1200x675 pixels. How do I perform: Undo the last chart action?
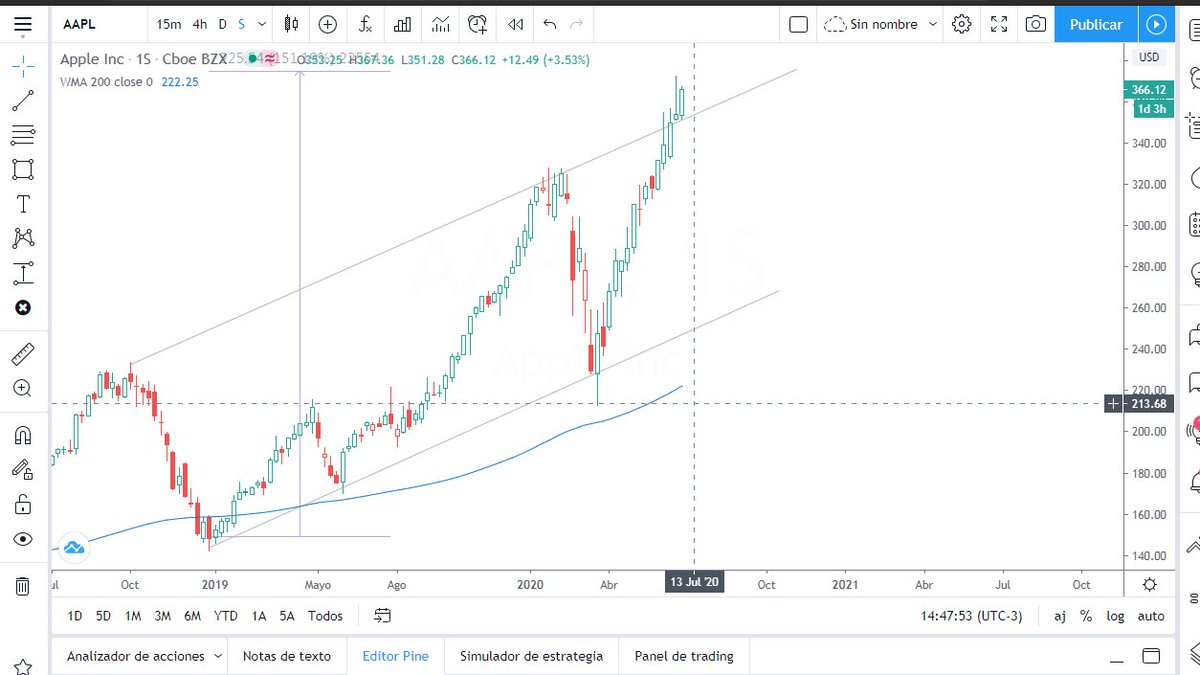coord(549,24)
